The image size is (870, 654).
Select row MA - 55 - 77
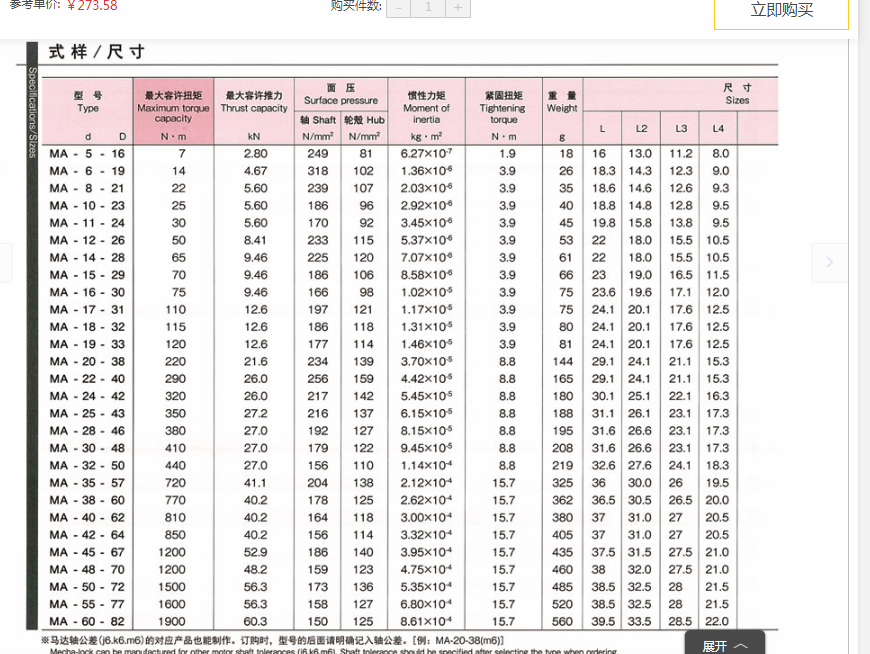[410, 604]
